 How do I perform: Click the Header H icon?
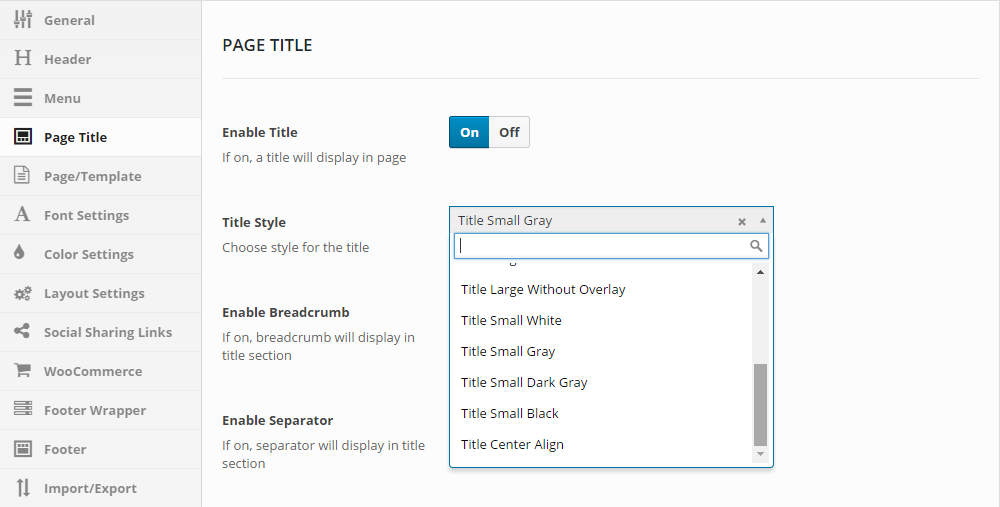22,59
